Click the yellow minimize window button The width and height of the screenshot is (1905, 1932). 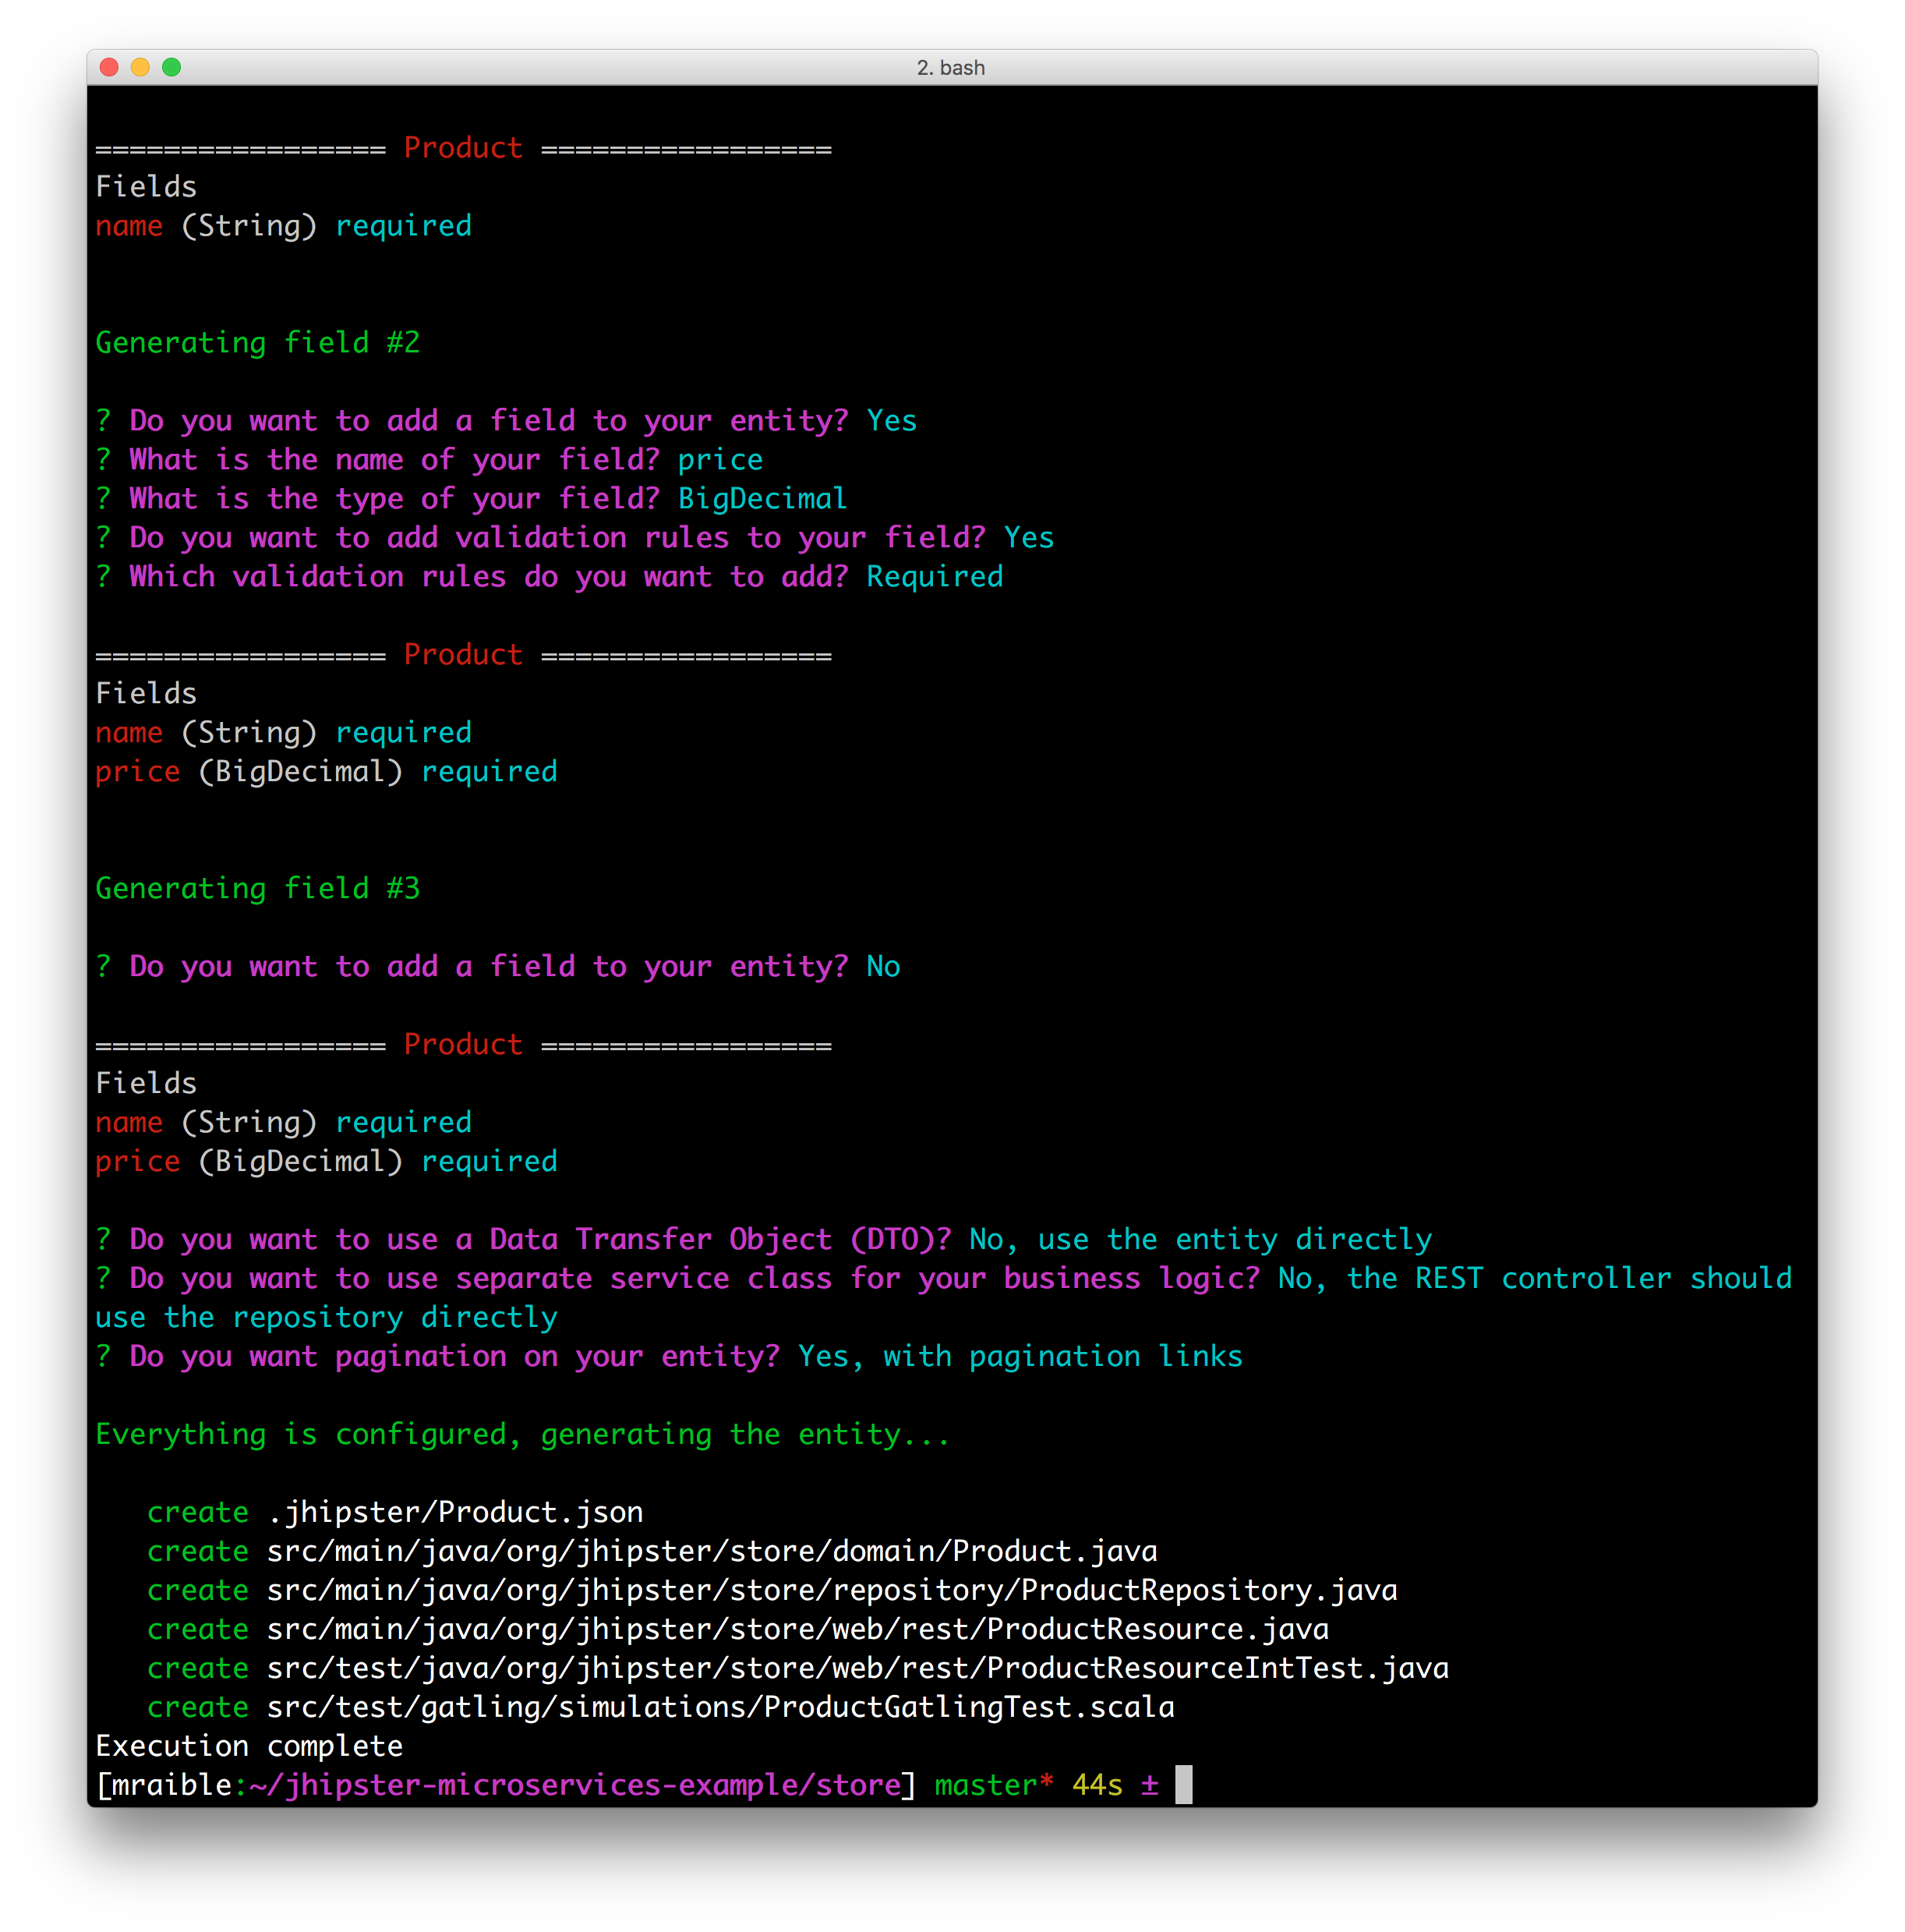click(141, 67)
